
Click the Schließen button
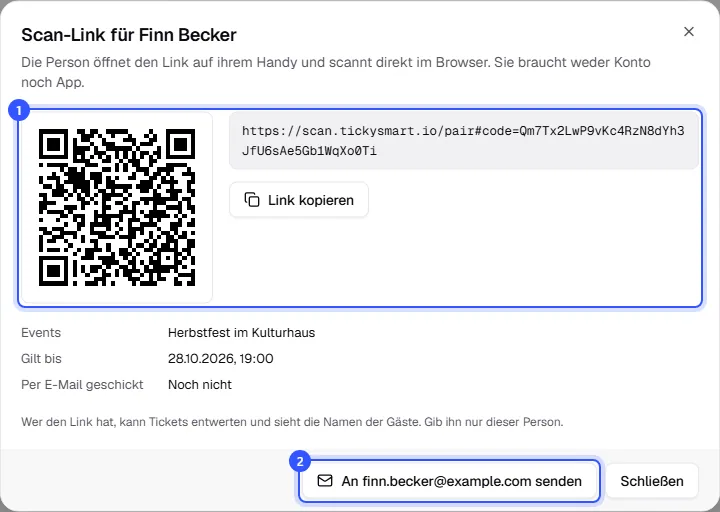[x=652, y=481]
